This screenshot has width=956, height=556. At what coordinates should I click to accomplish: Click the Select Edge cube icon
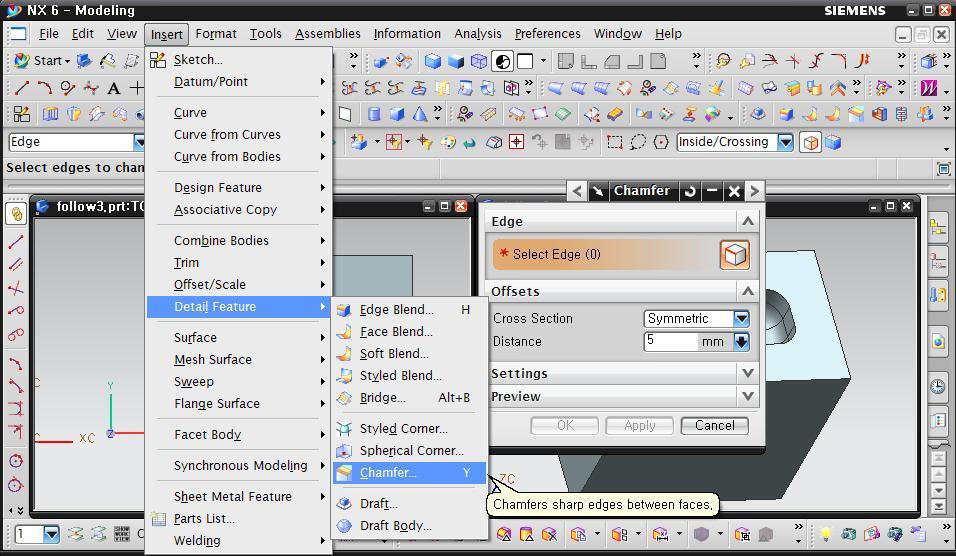click(734, 254)
